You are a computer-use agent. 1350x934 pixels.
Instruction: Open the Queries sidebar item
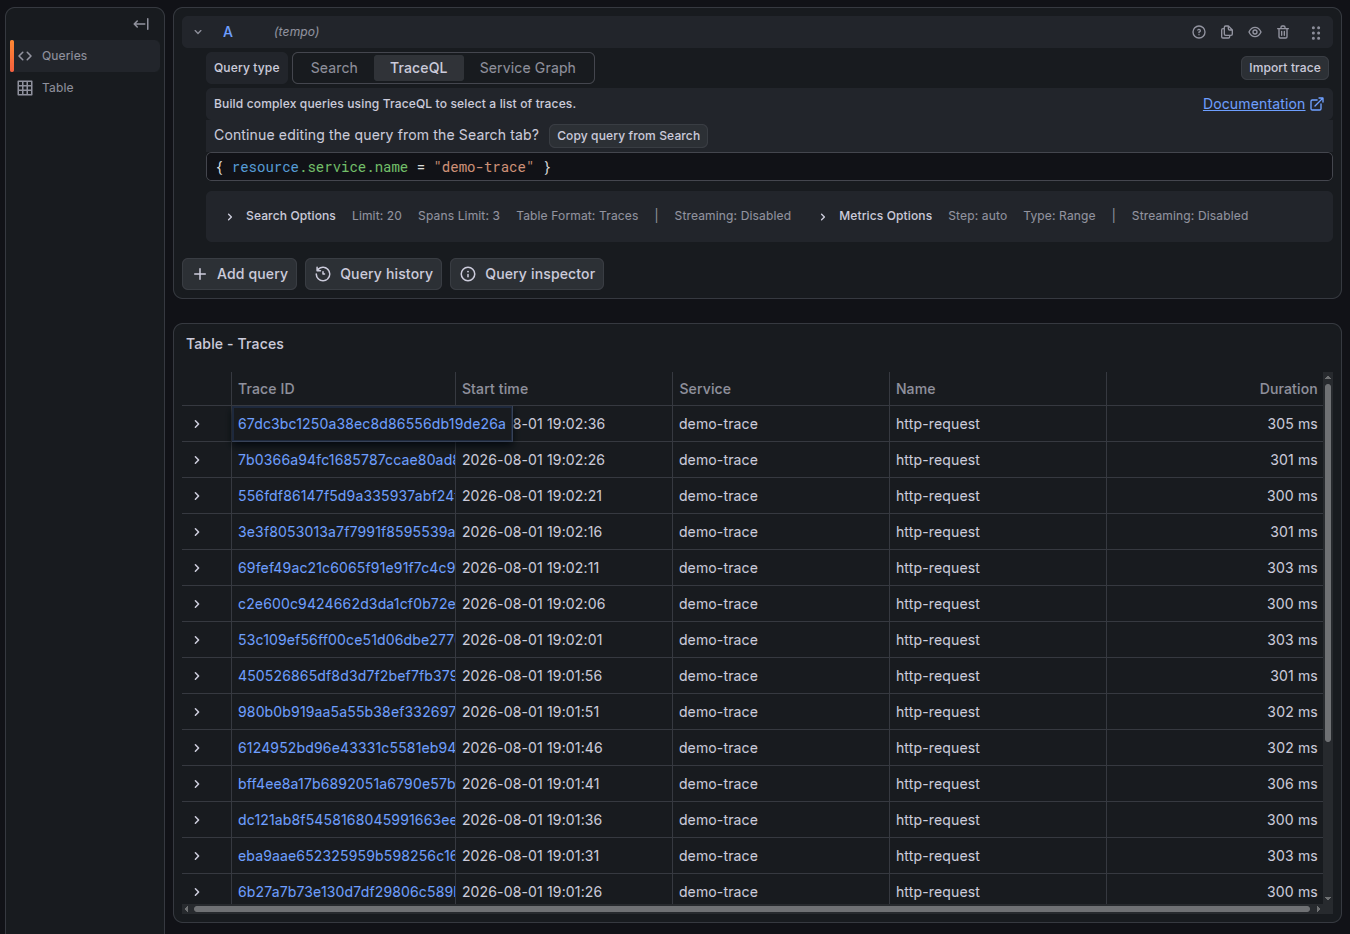coord(85,56)
